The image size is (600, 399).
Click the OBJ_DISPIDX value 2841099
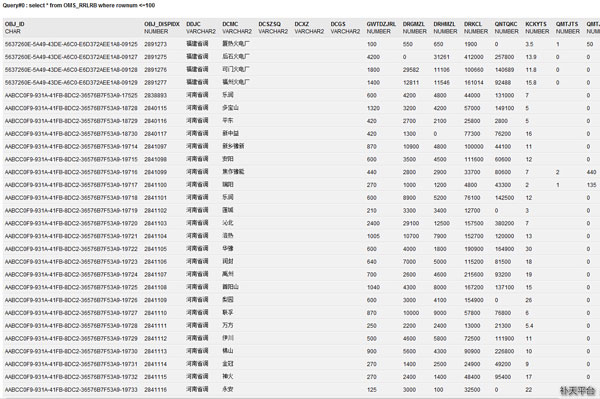click(155, 172)
